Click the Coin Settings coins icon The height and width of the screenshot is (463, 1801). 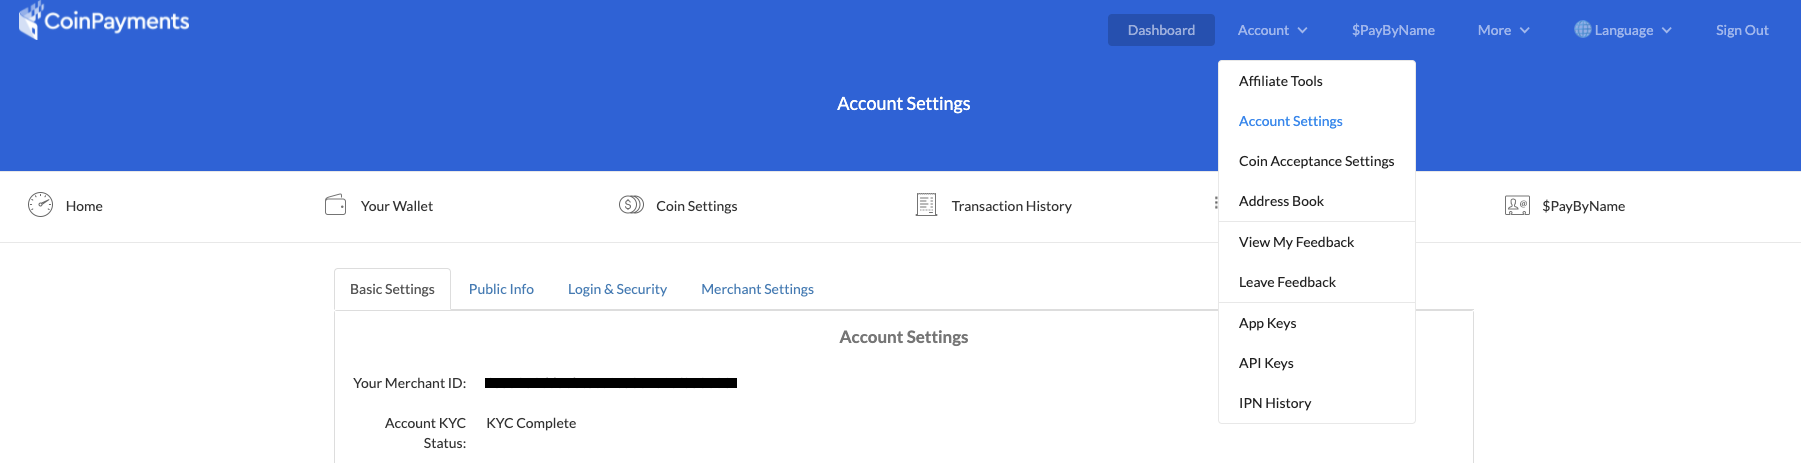(631, 205)
